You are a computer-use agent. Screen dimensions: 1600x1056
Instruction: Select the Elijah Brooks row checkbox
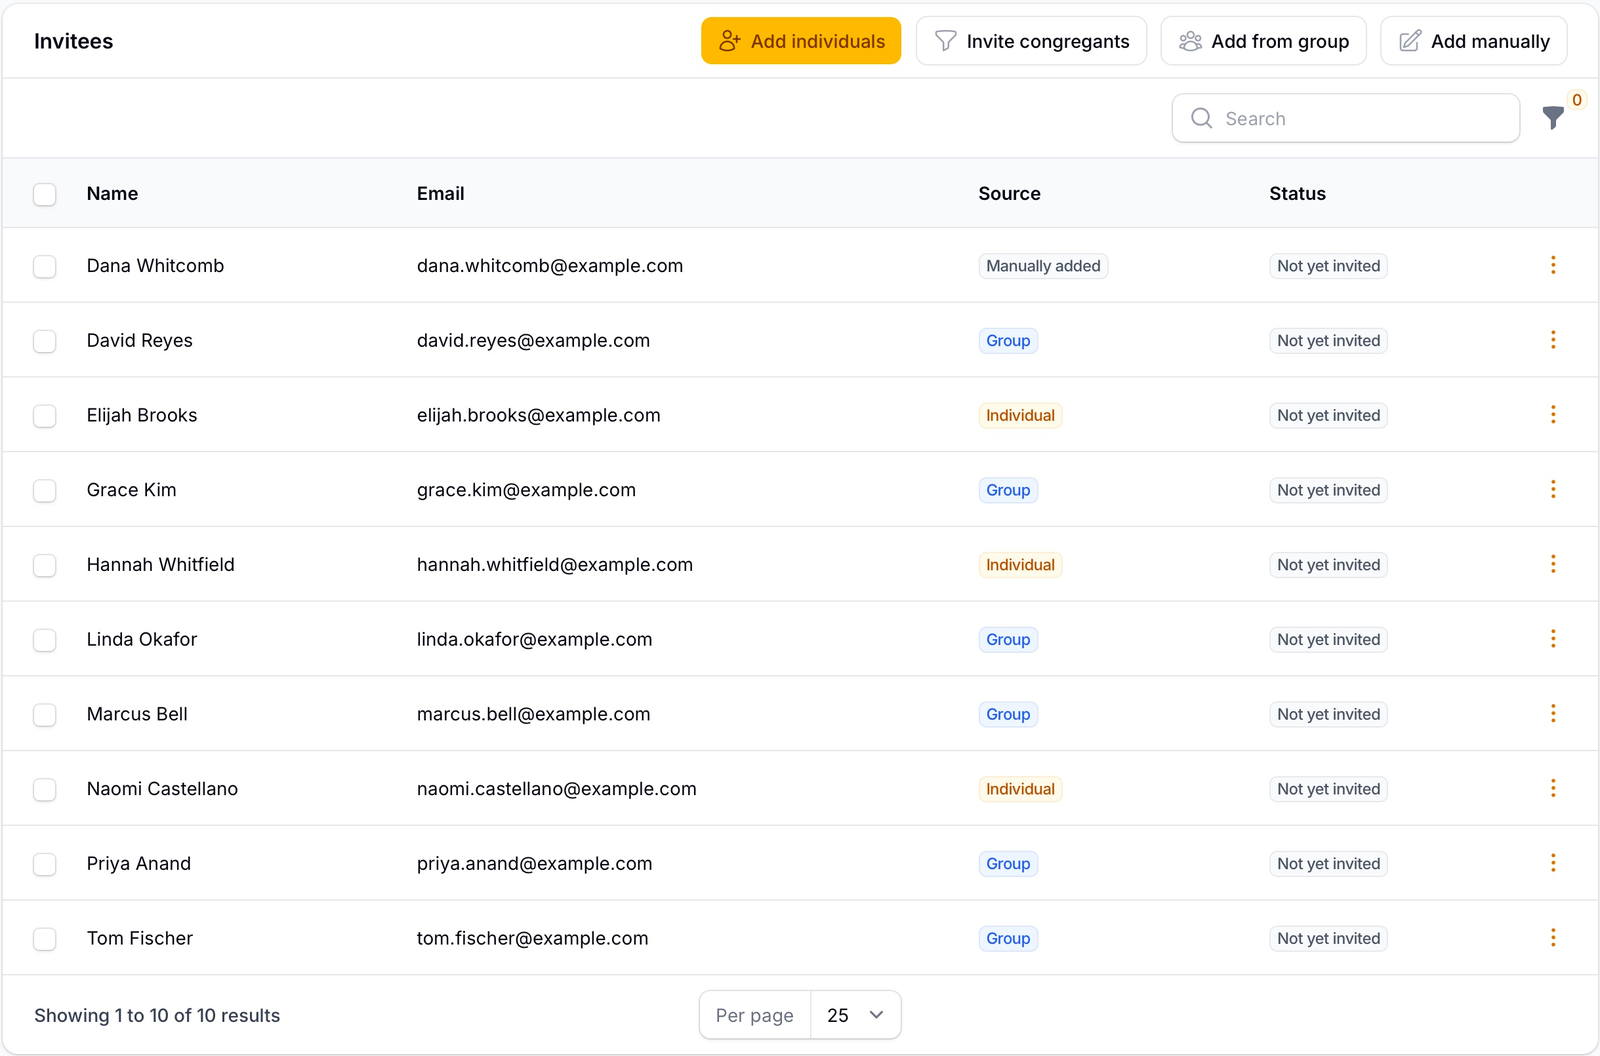pyautogui.click(x=45, y=415)
